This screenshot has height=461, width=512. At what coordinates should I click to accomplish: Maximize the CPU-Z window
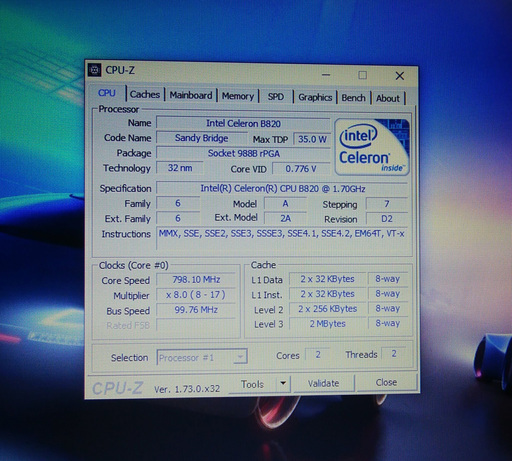coord(363,75)
